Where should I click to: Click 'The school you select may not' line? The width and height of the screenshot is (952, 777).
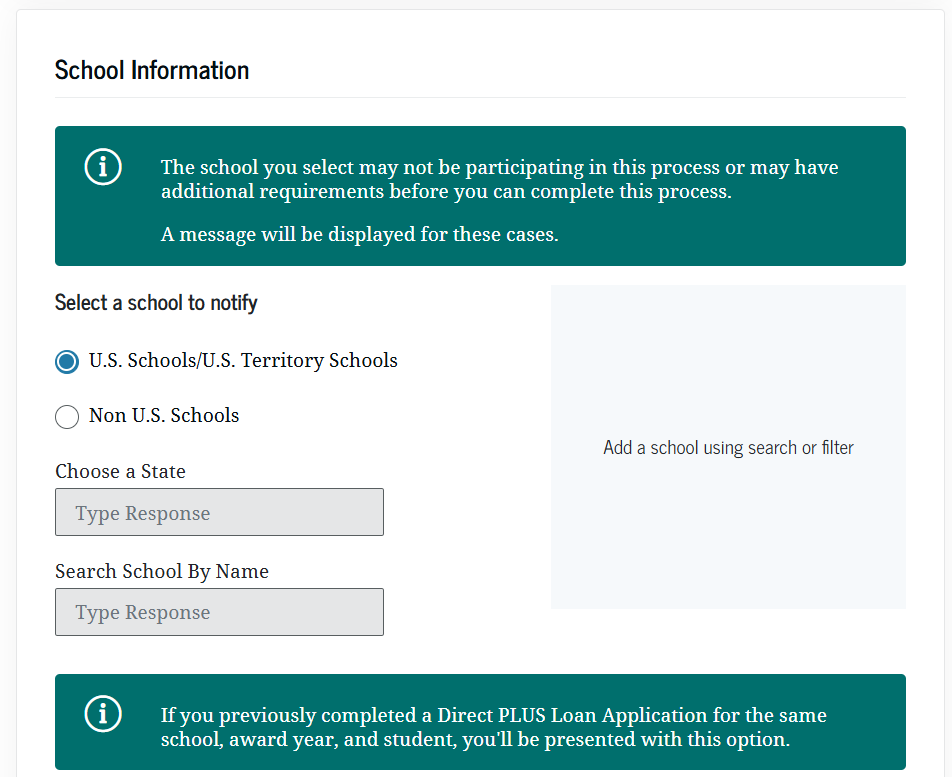[x=499, y=167]
